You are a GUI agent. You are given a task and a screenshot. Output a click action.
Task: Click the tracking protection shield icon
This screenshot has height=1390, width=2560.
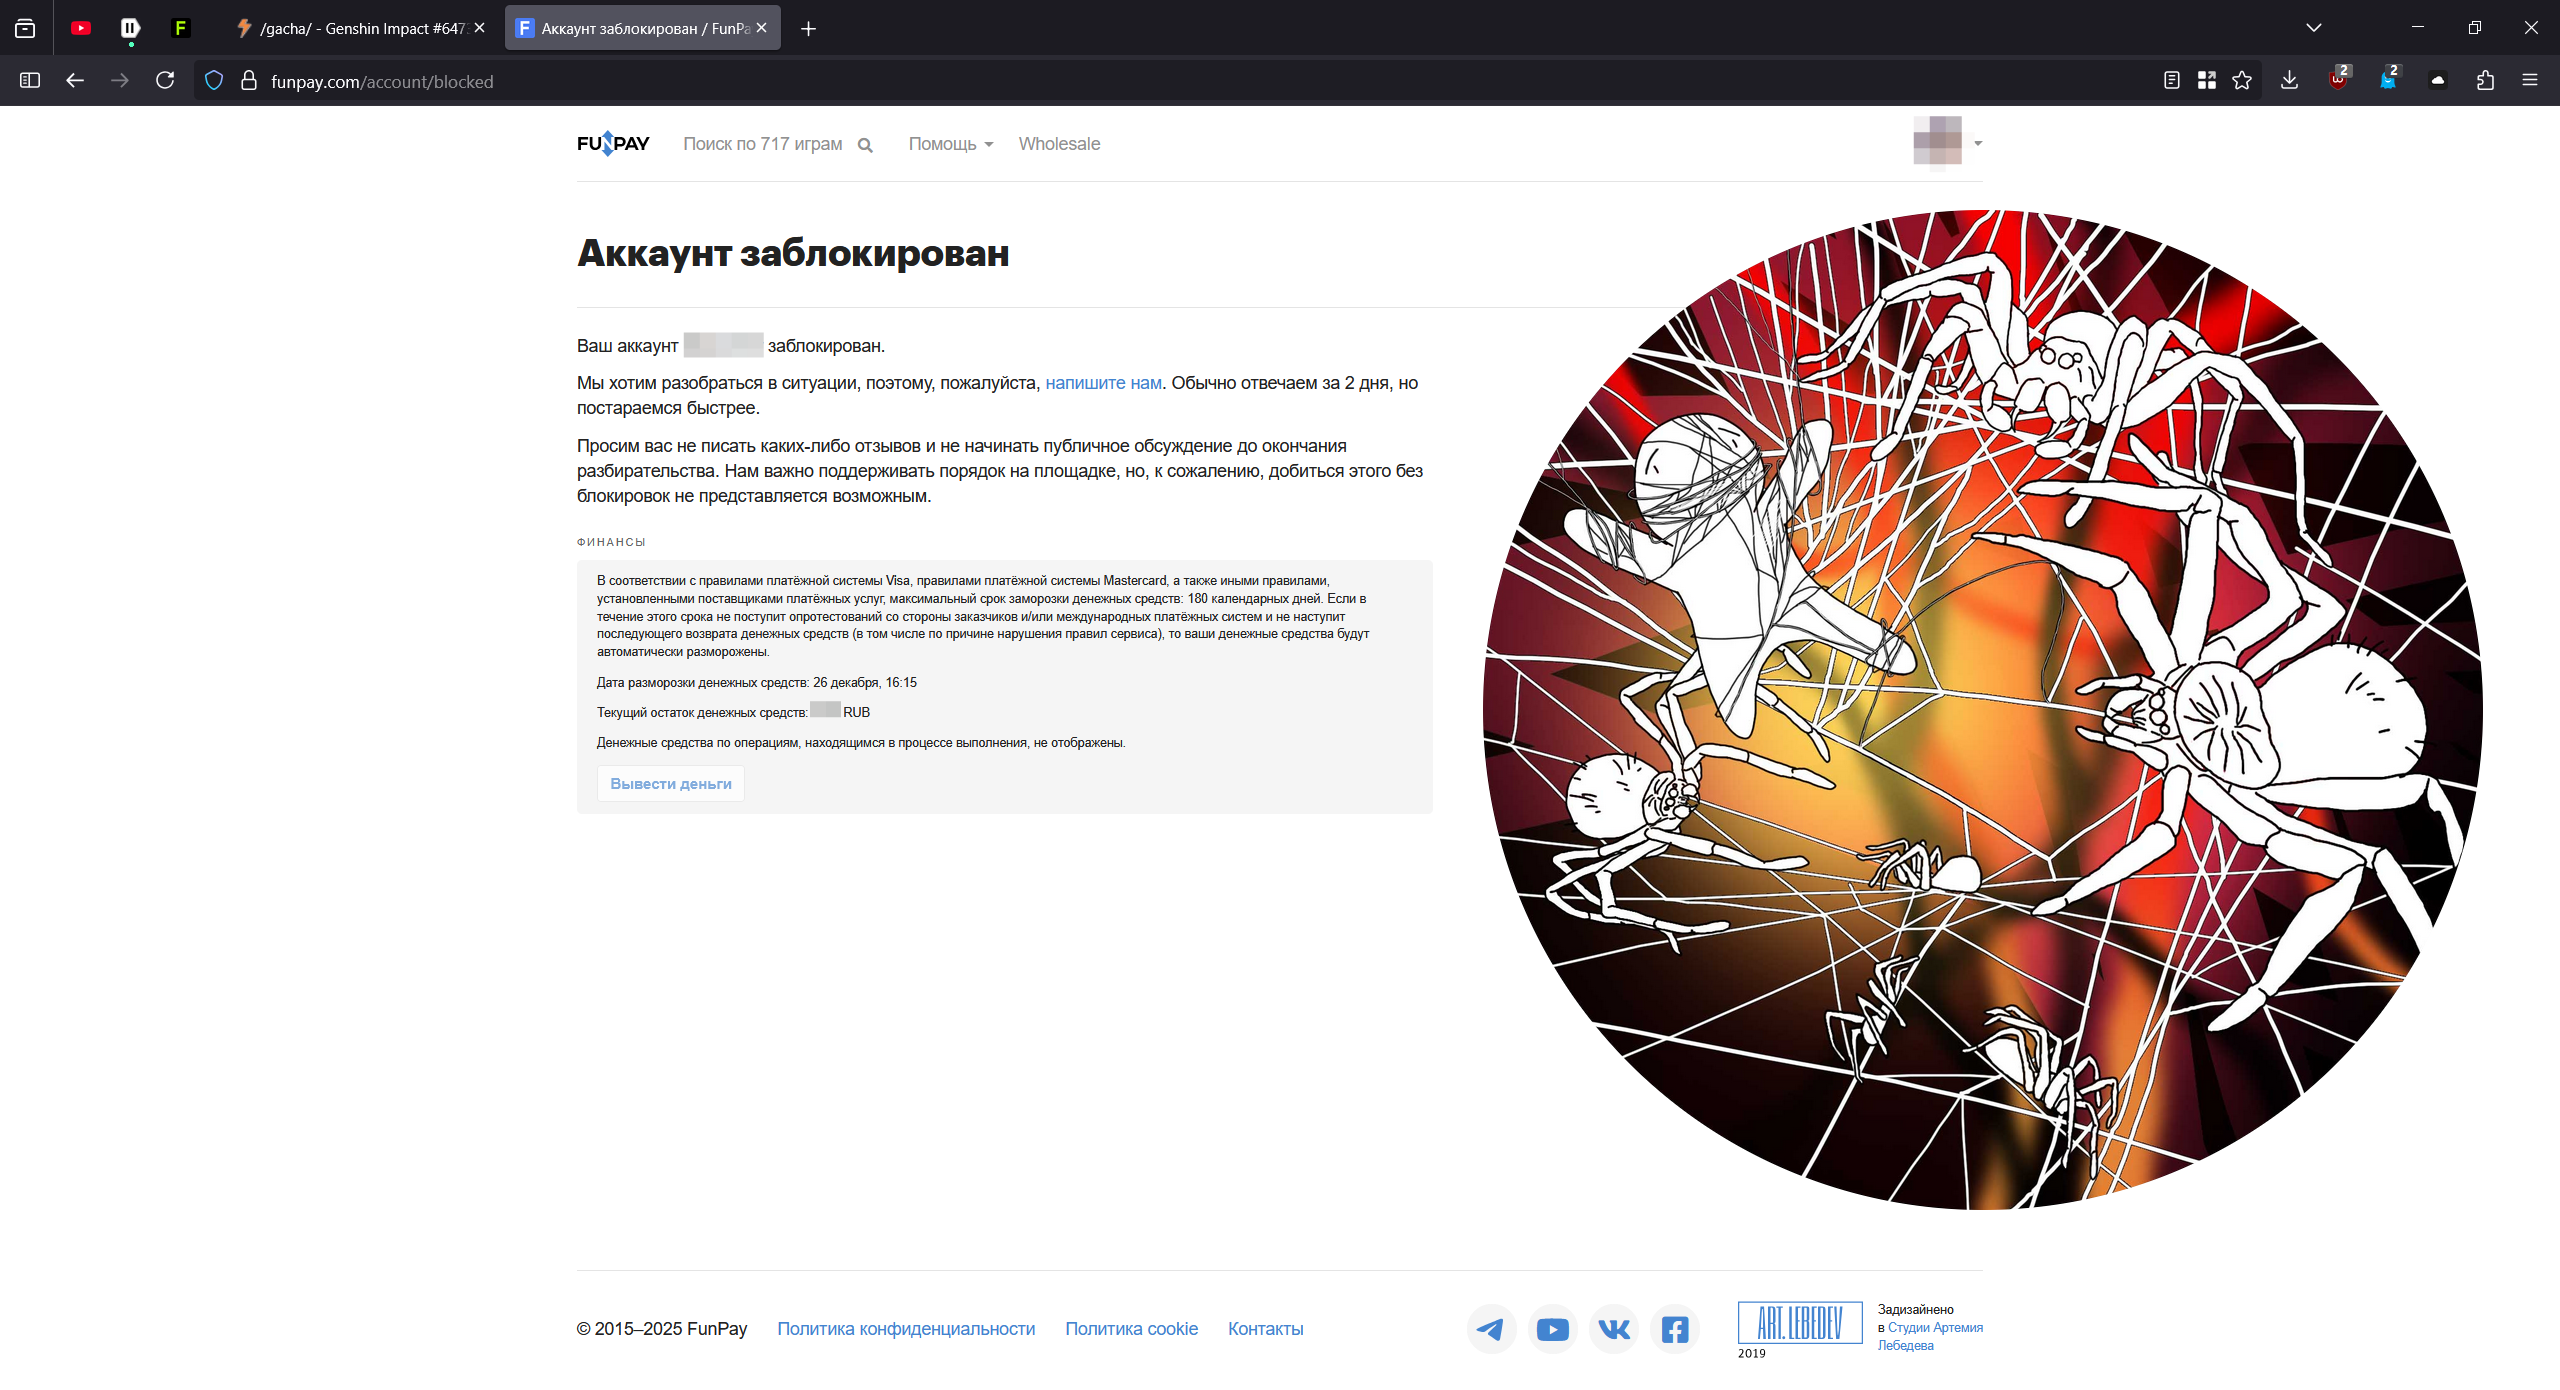pyautogui.click(x=214, y=81)
